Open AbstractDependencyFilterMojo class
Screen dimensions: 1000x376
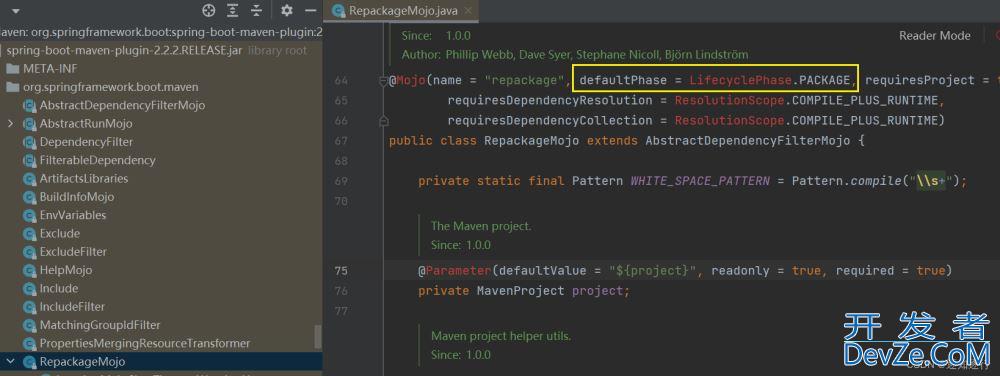coord(122,105)
